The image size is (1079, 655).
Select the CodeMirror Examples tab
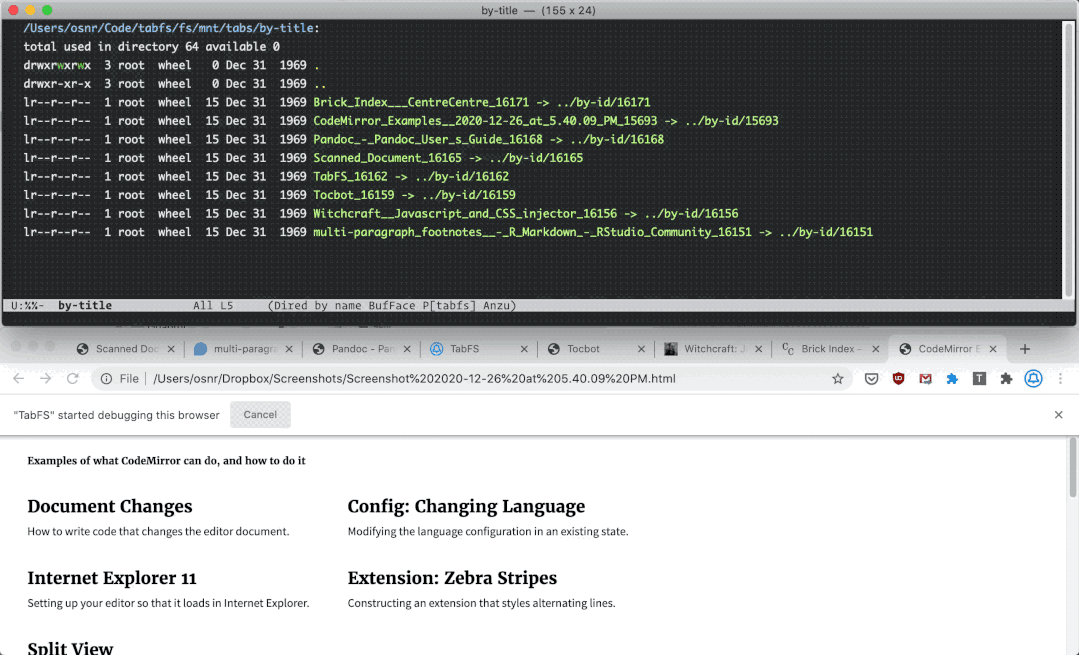pos(947,349)
